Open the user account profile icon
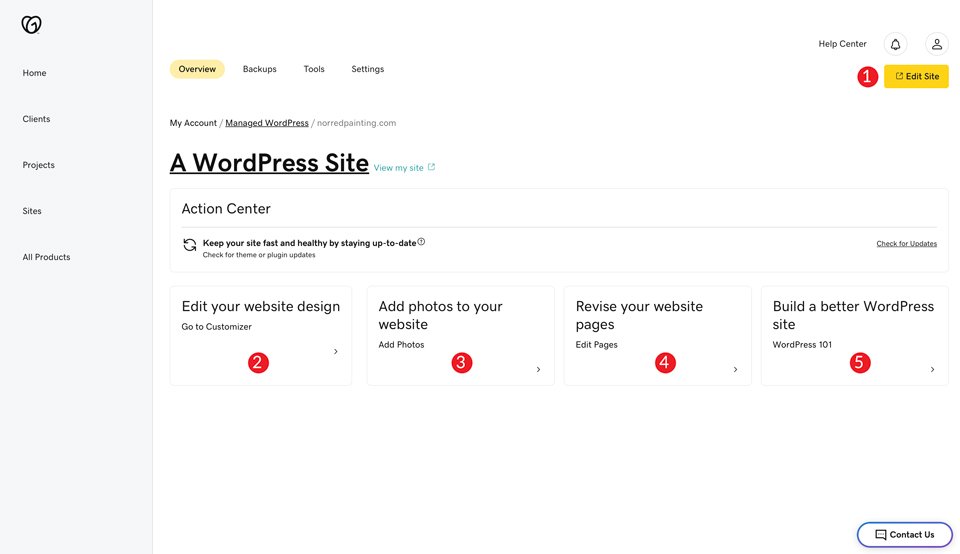Image resolution: width=960 pixels, height=554 pixels. (937, 44)
